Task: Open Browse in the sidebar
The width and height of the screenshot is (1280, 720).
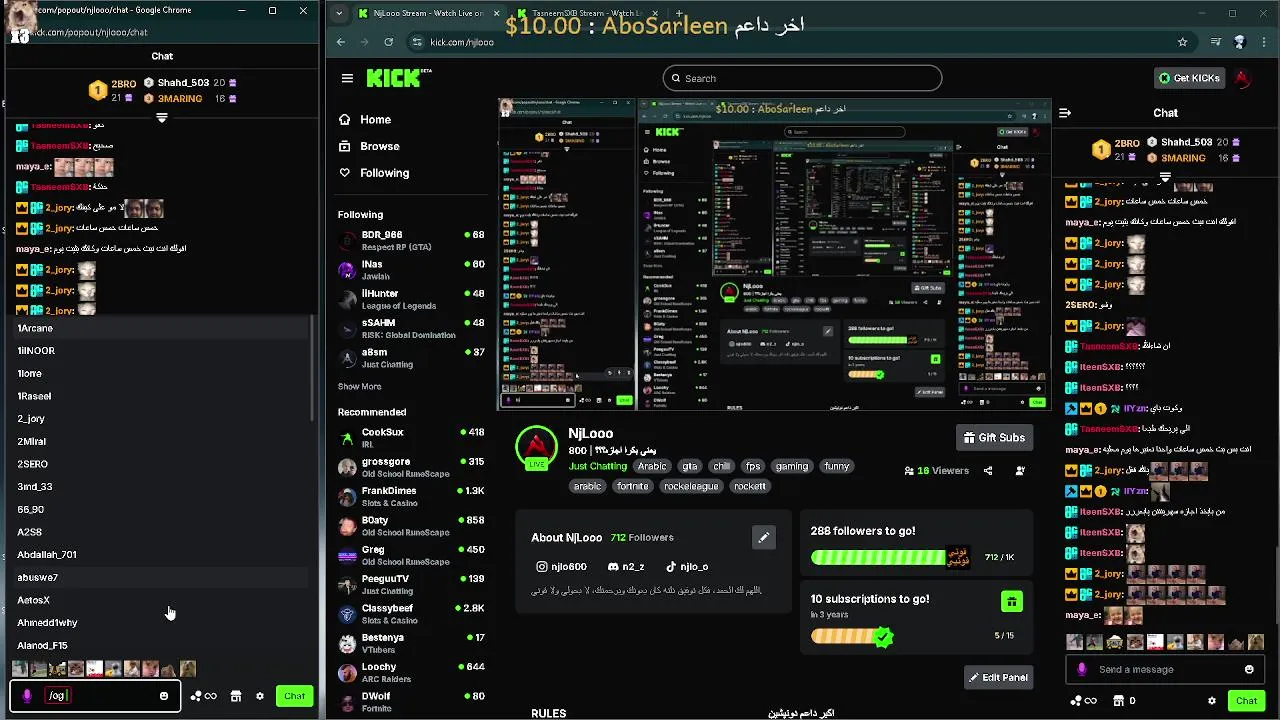Action: [x=369, y=146]
